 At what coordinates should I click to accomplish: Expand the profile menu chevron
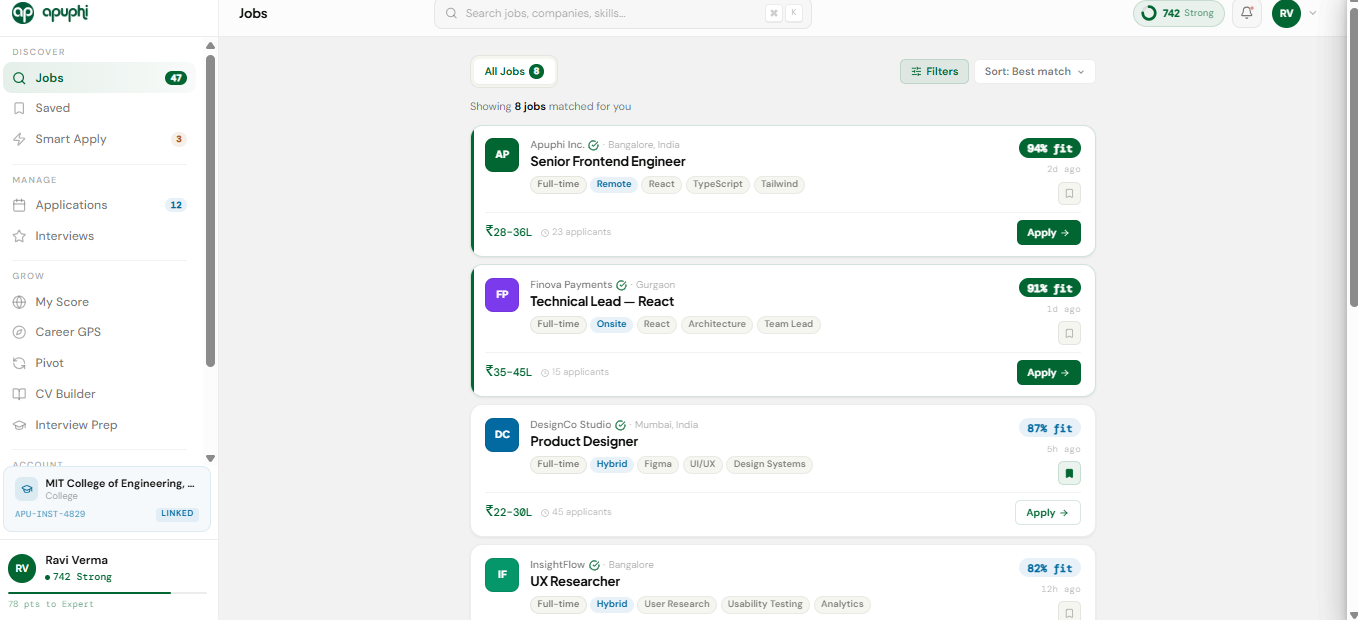tap(1312, 13)
